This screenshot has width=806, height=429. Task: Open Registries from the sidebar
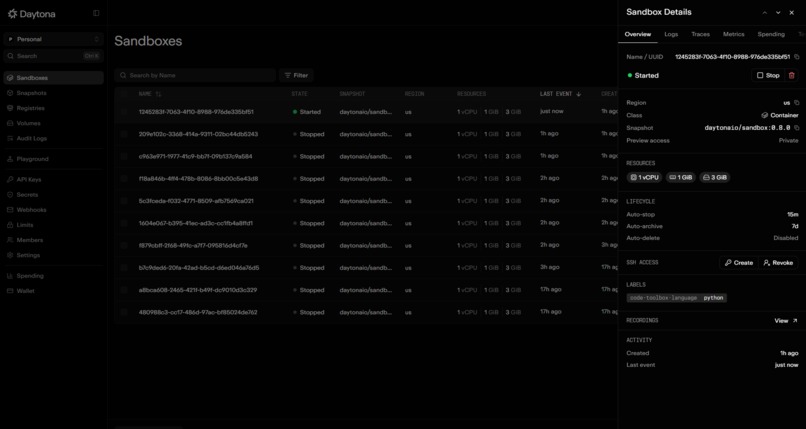tap(30, 108)
